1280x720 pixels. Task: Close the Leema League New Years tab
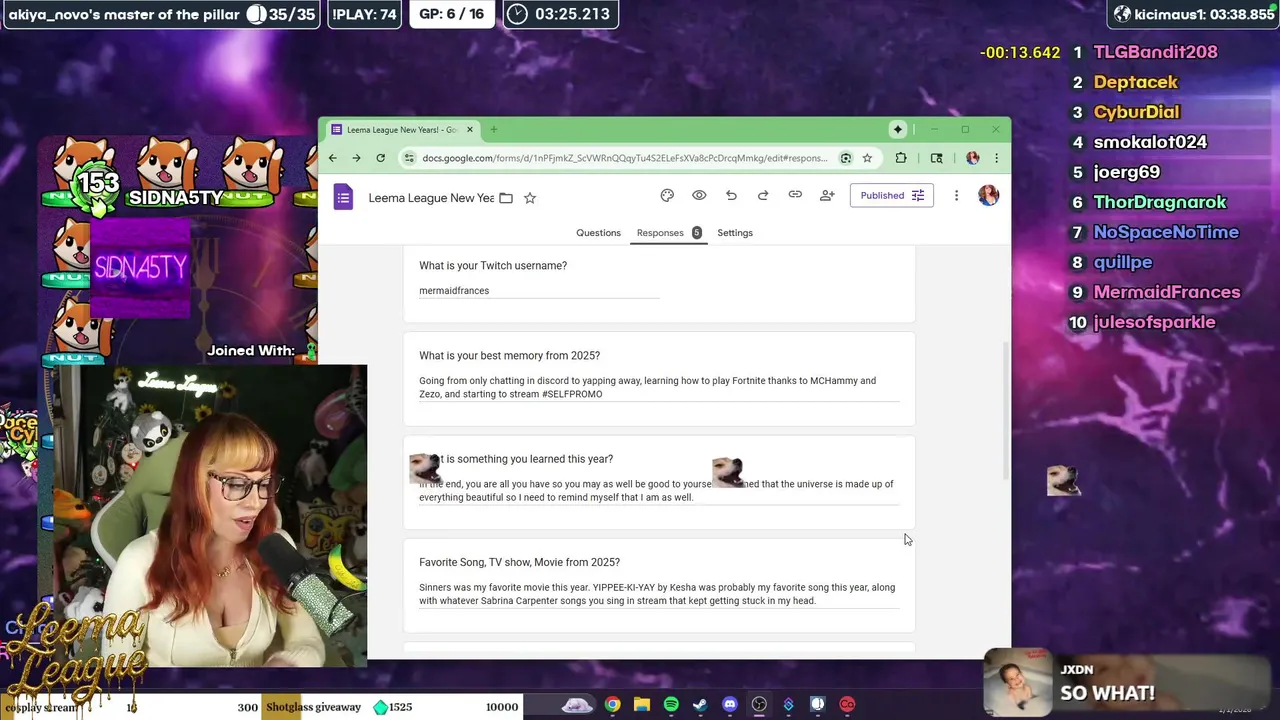tap(469, 129)
